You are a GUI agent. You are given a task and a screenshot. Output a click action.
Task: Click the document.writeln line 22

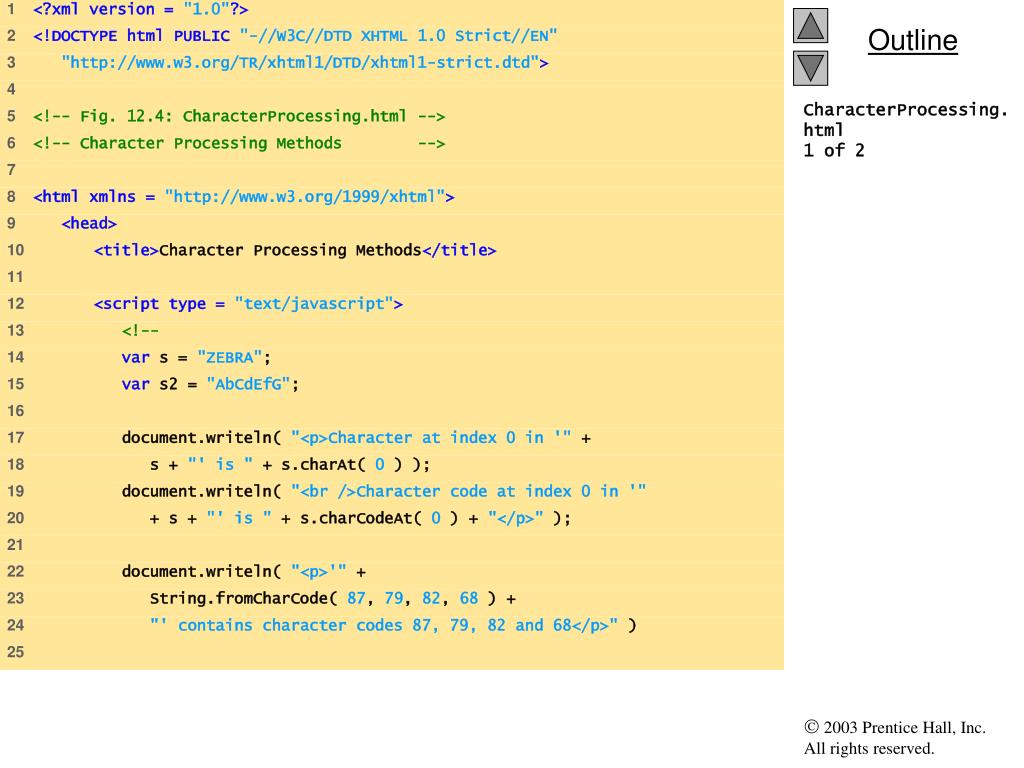[244, 571]
